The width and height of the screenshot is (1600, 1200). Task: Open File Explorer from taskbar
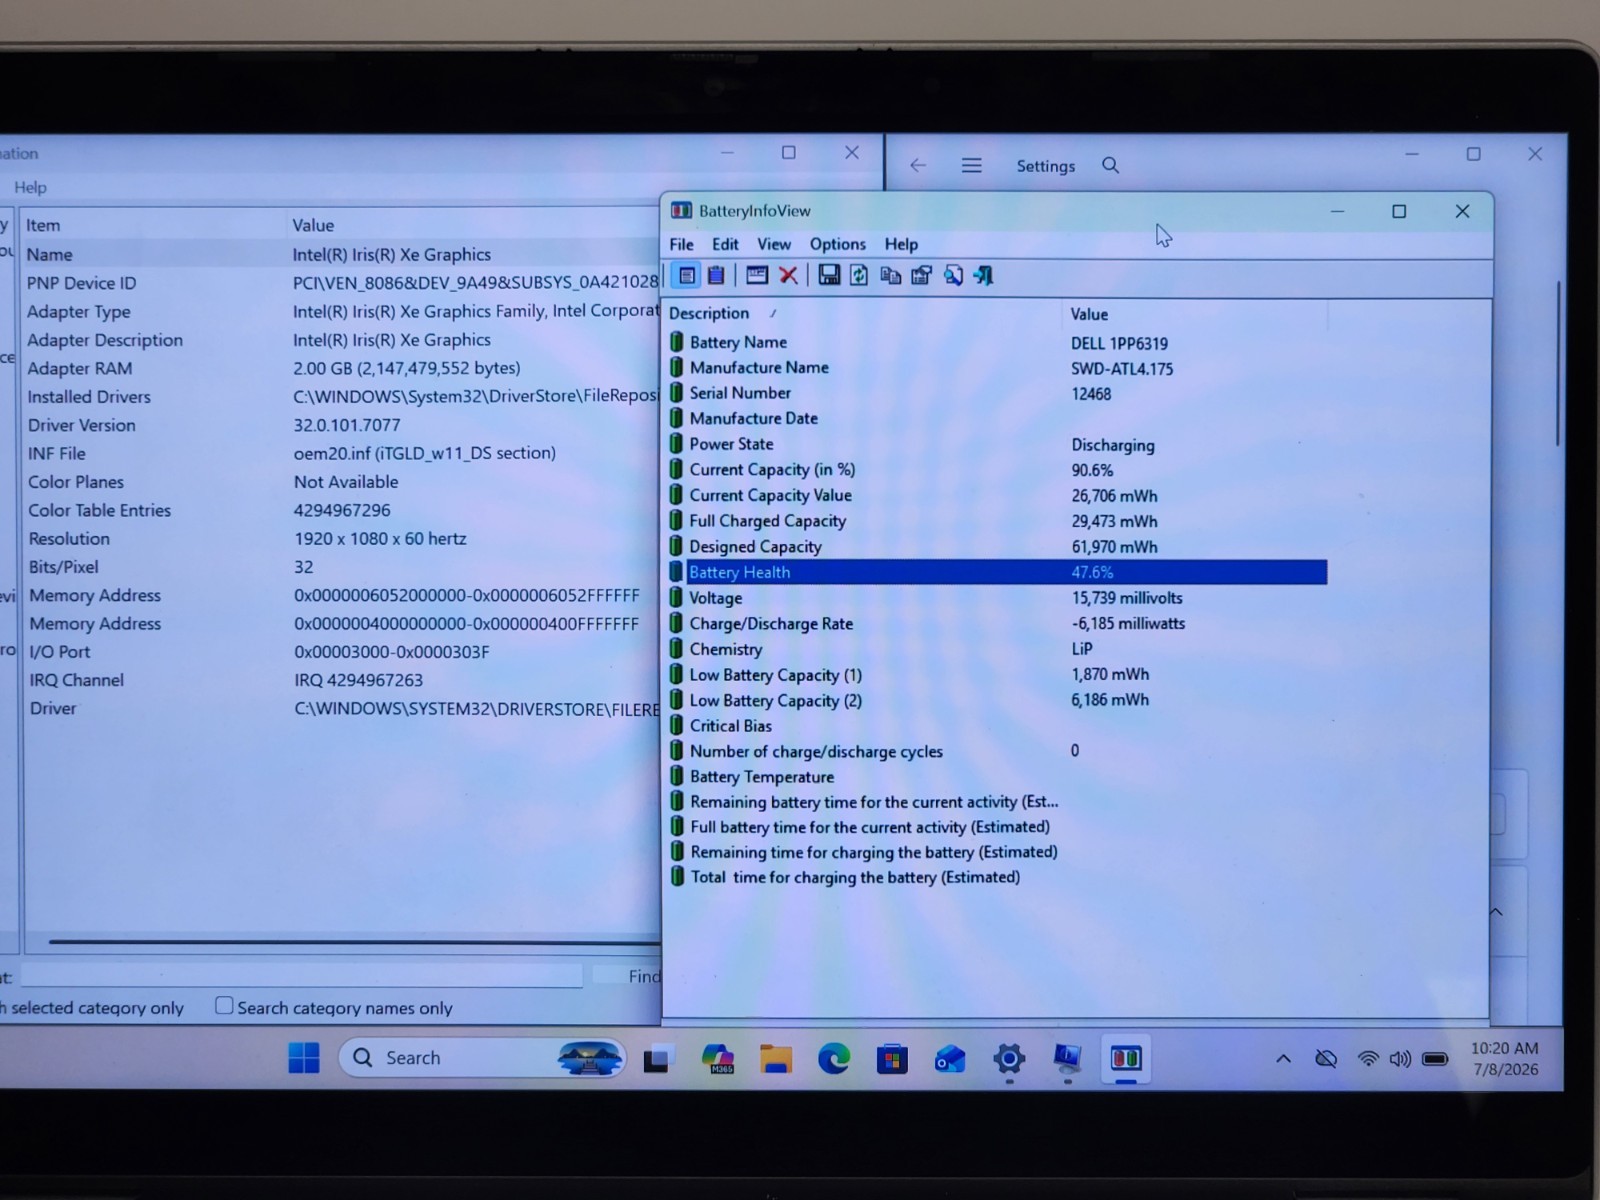point(775,1059)
